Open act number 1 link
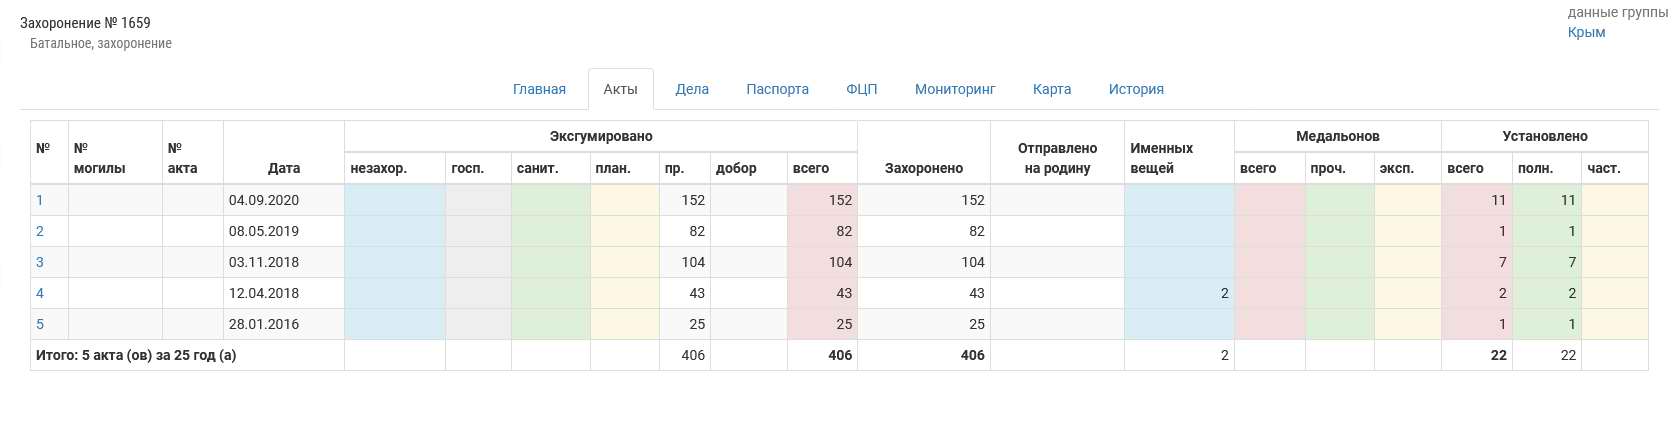Image resolution: width=1679 pixels, height=437 pixels. click(x=40, y=200)
